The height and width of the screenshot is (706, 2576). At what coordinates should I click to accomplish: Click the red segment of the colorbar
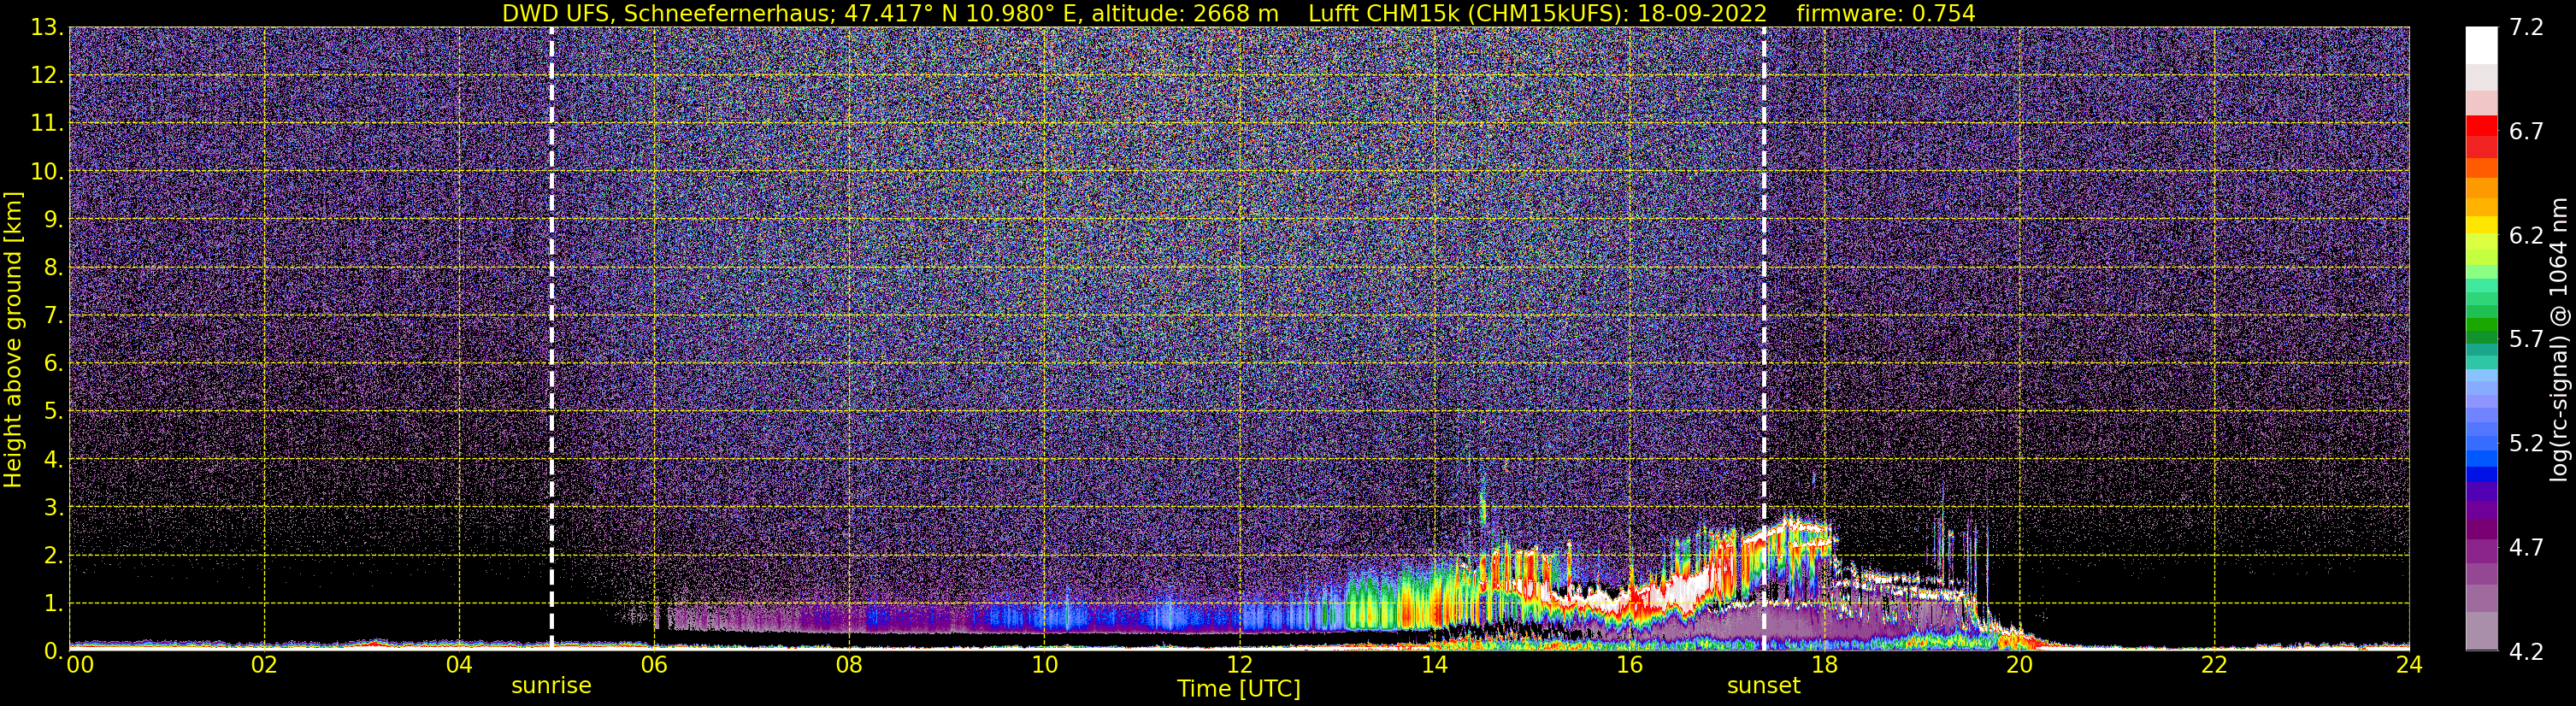pos(2481,127)
